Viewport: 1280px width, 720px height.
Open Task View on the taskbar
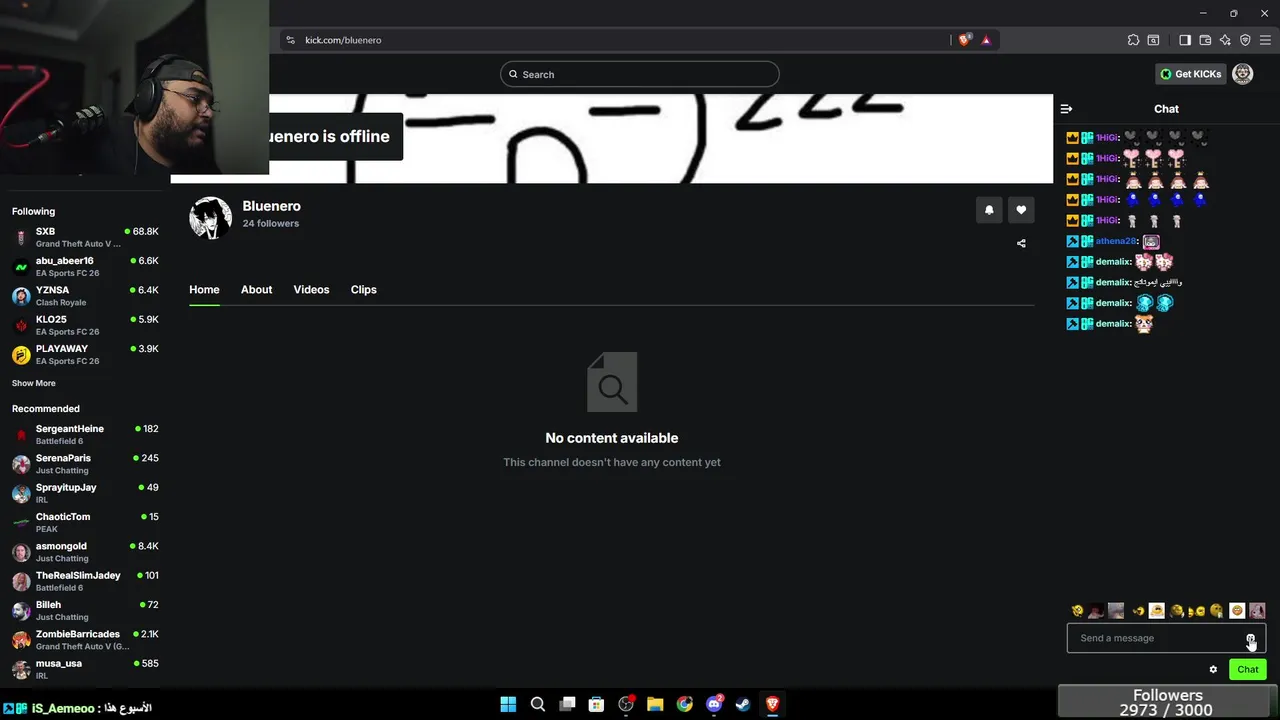point(567,704)
